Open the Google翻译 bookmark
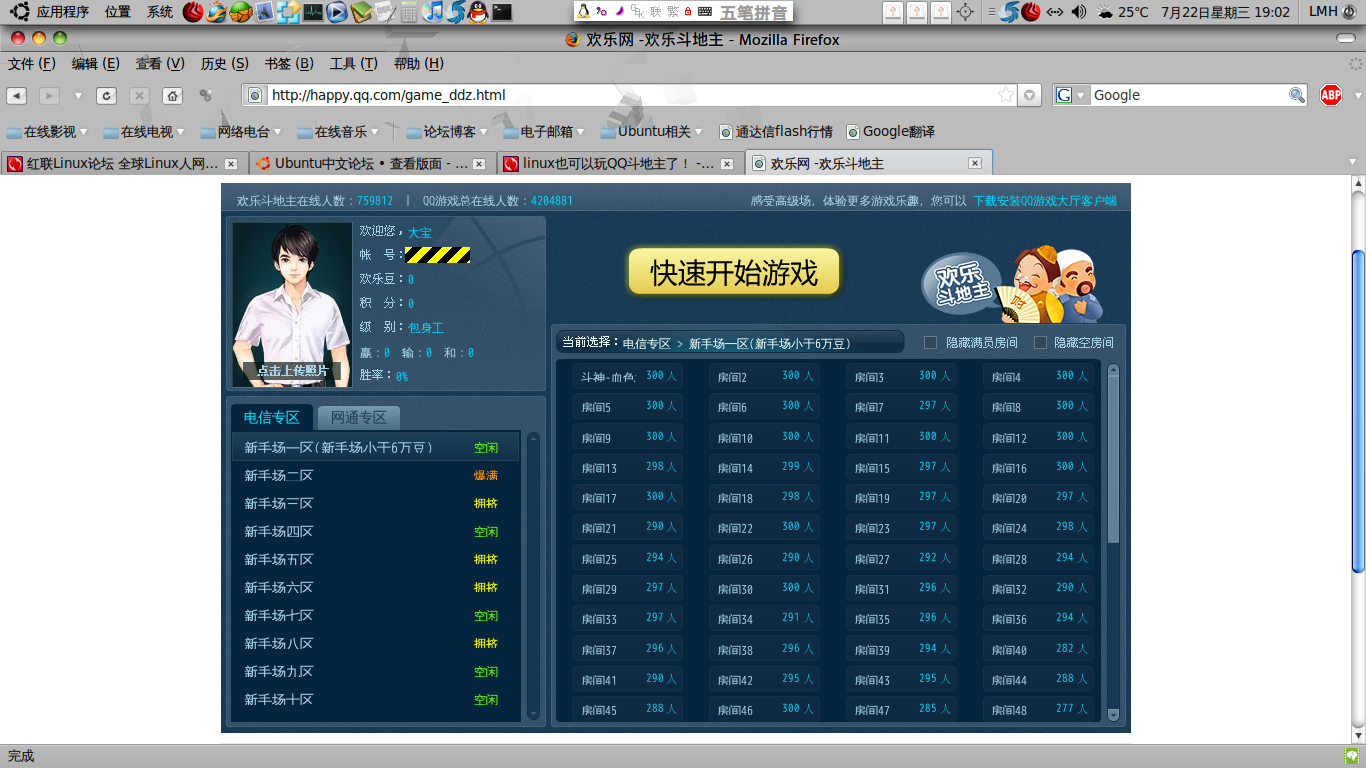1366x768 pixels. pos(891,131)
